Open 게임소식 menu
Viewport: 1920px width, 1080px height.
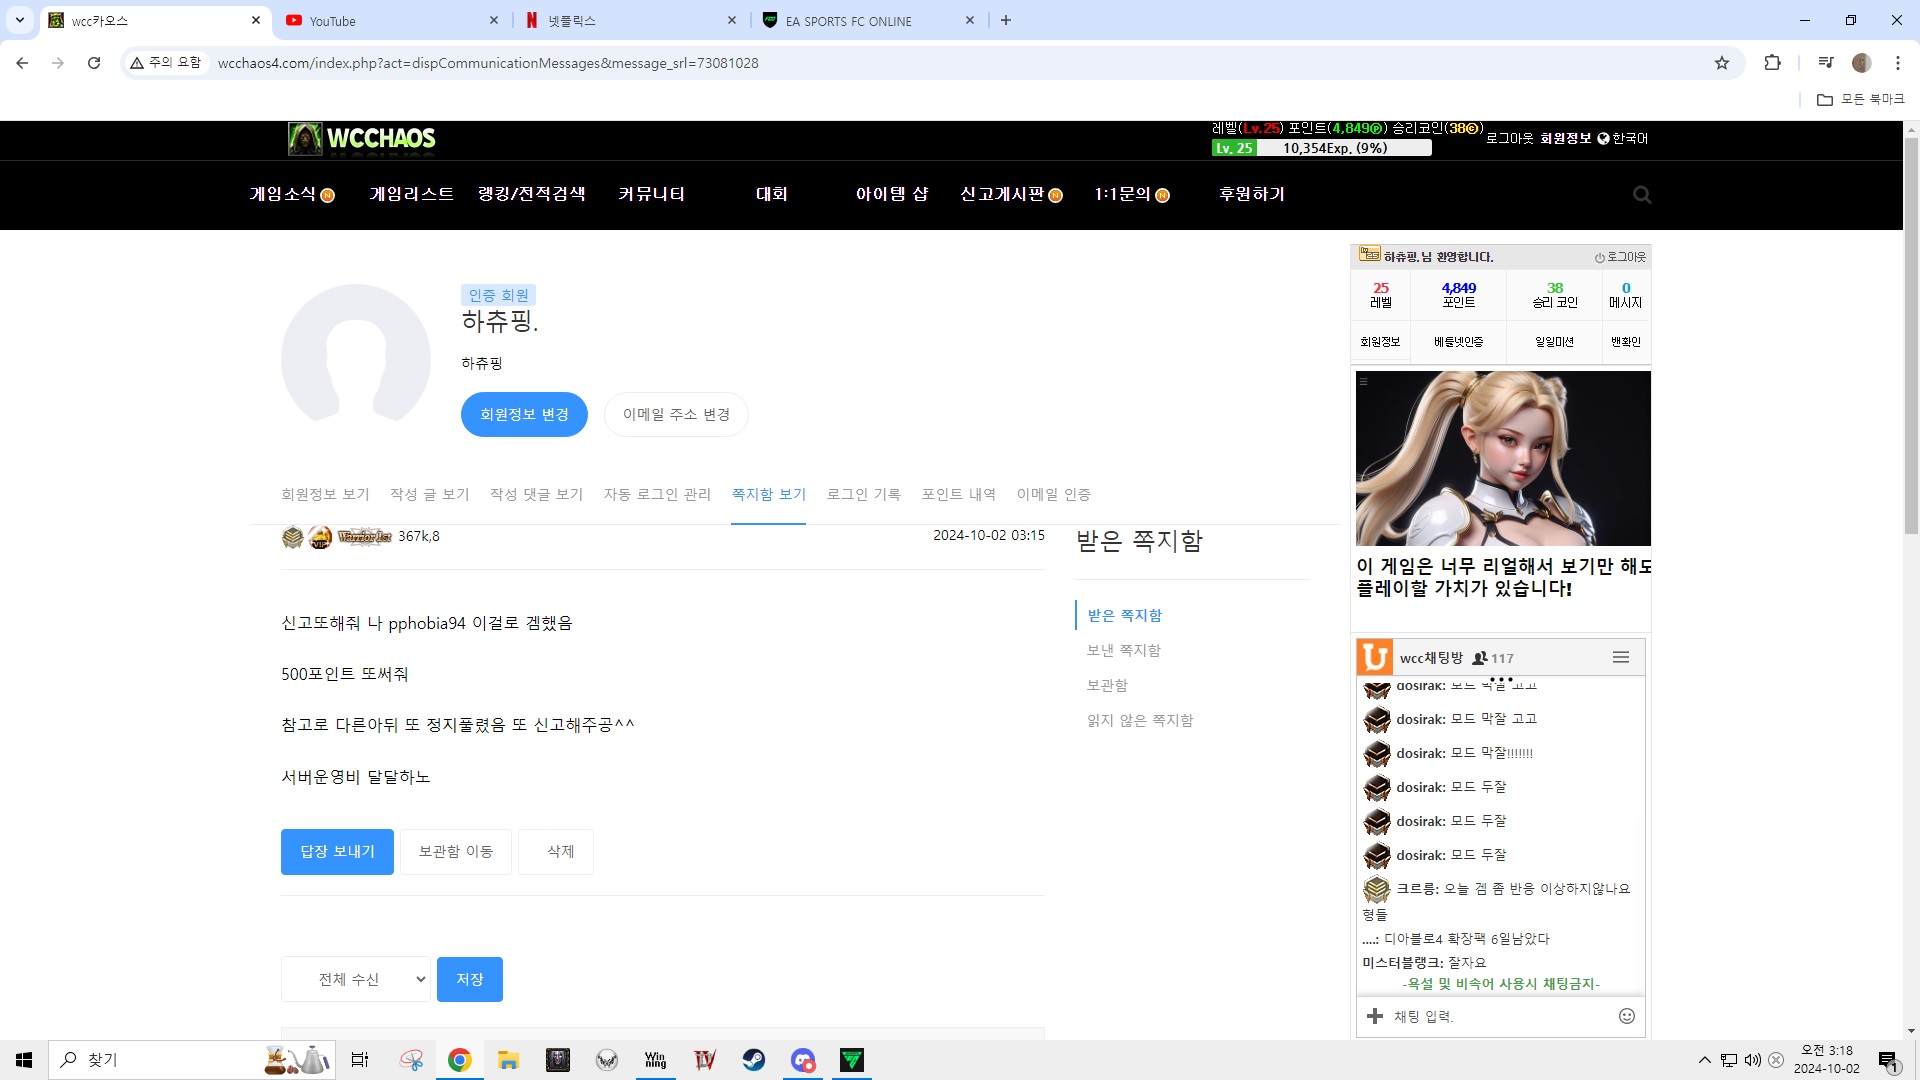coord(292,194)
